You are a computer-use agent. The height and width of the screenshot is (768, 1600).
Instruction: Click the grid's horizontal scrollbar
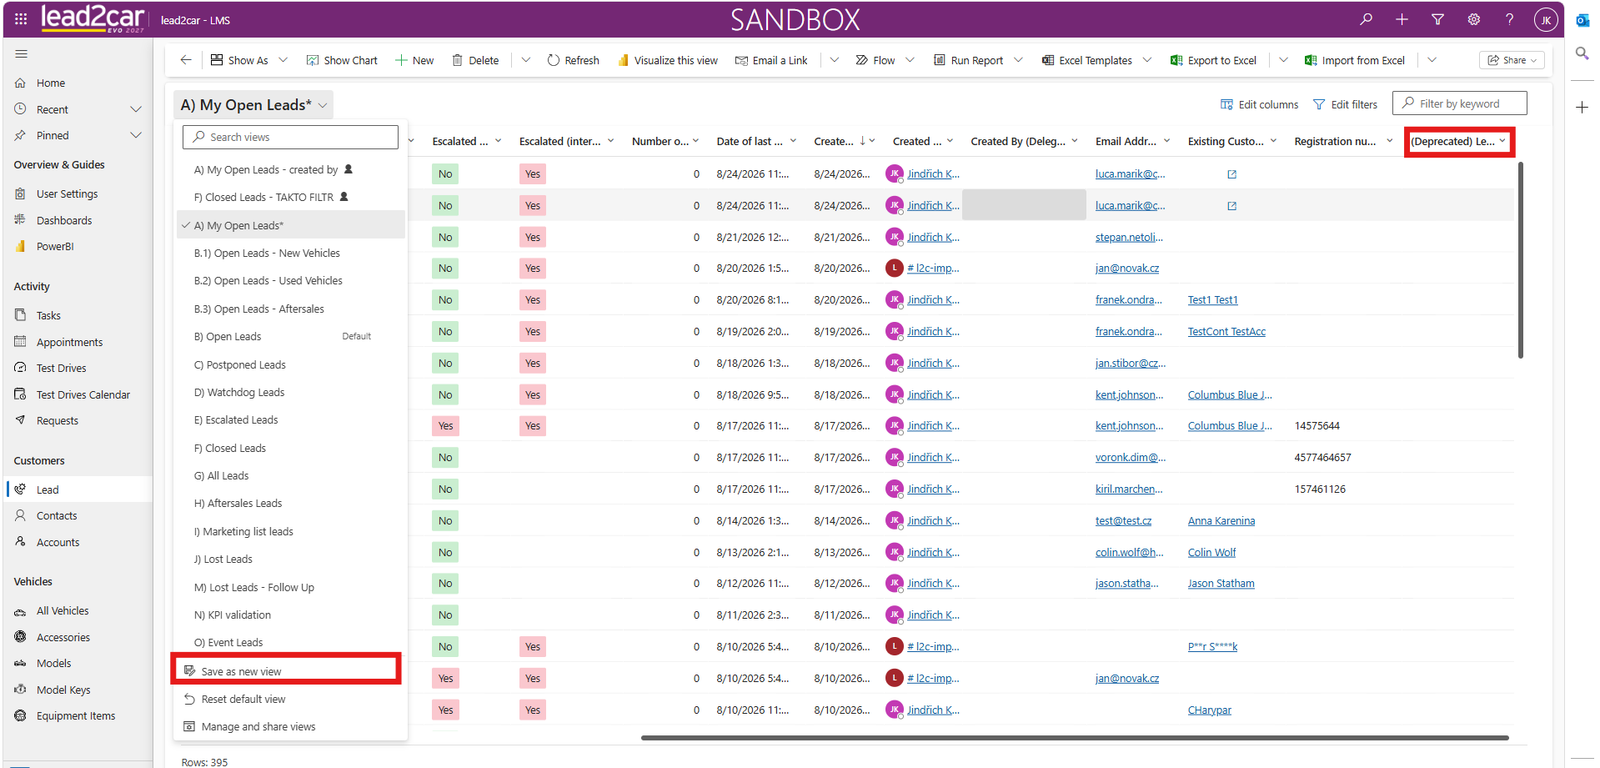click(1074, 738)
